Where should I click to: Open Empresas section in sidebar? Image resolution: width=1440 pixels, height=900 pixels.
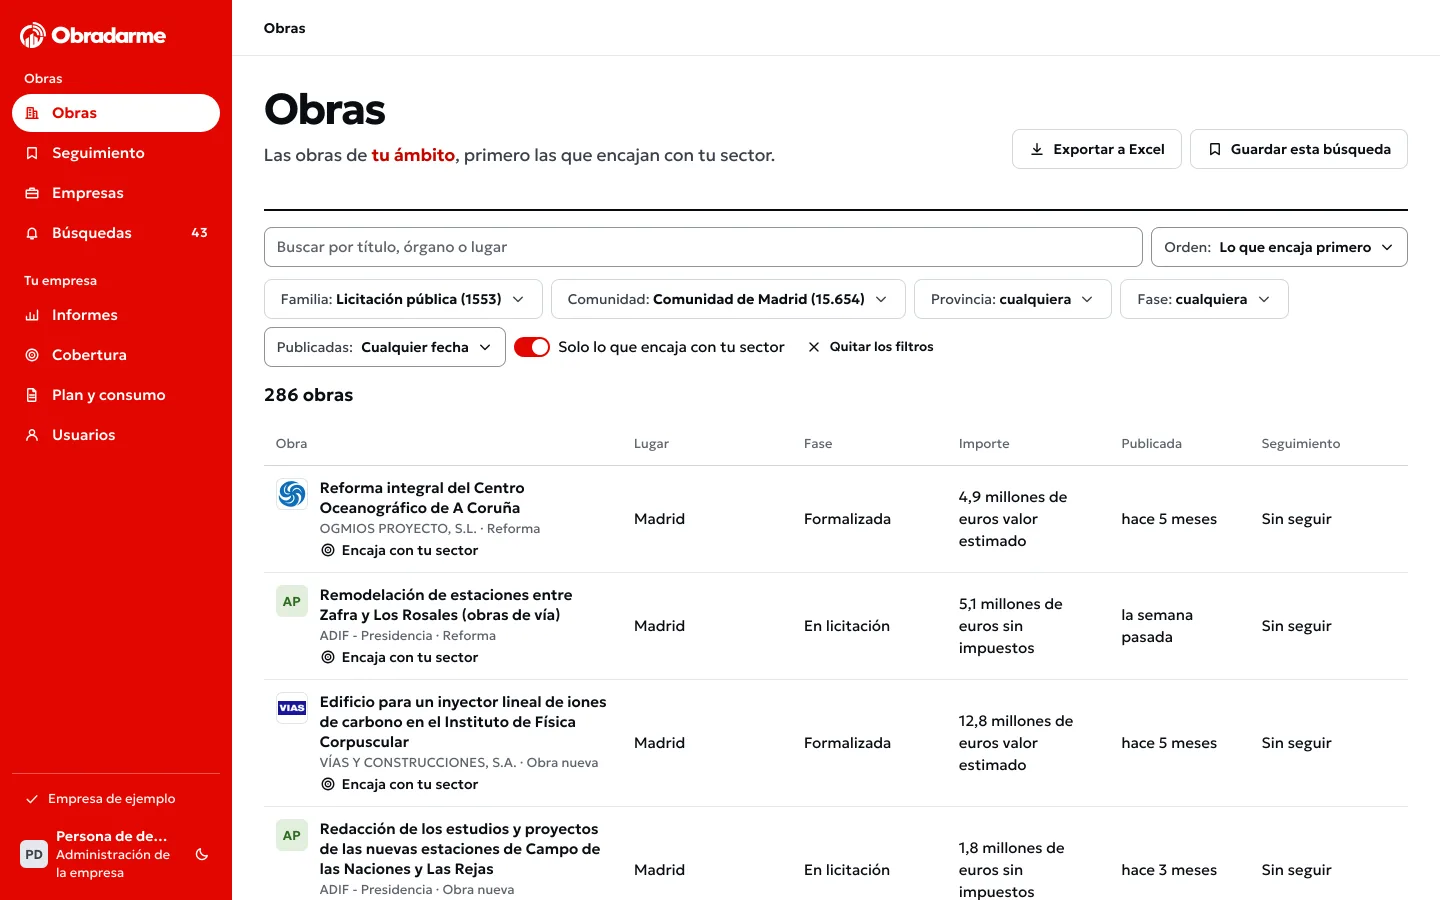tap(116, 193)
